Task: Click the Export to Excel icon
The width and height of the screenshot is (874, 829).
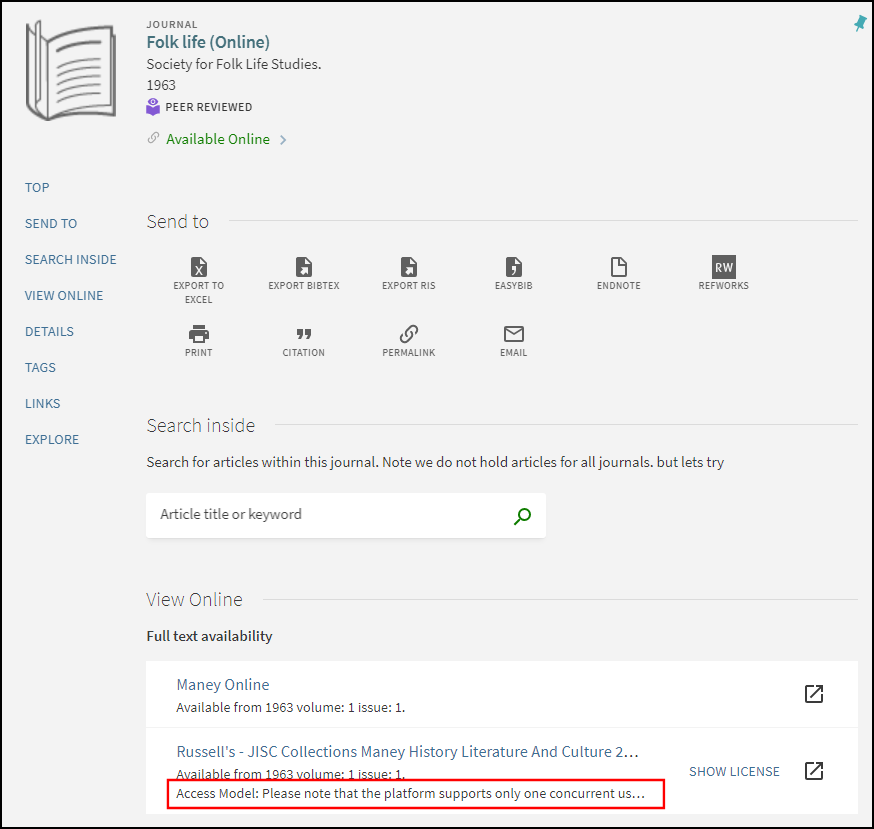Action: (x=198, y=267)
